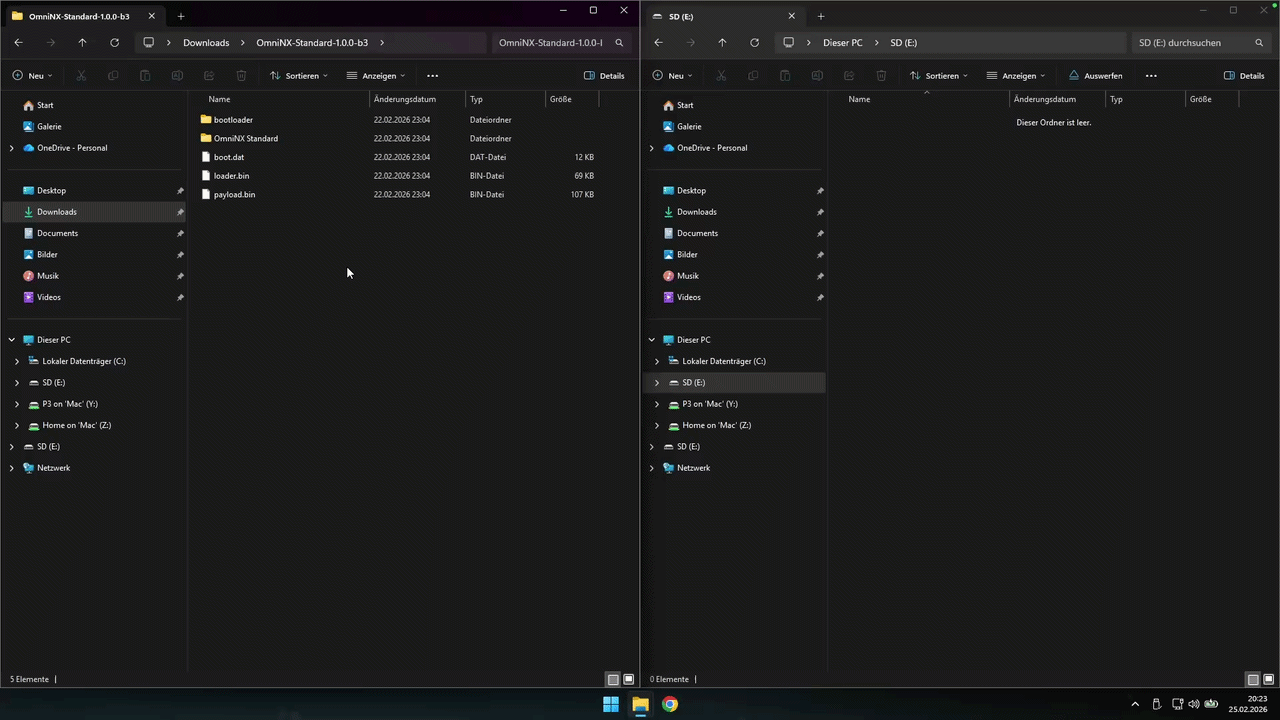
Task: Open the Sortieren dropdown in left window
Action: [x=299, y=76]
